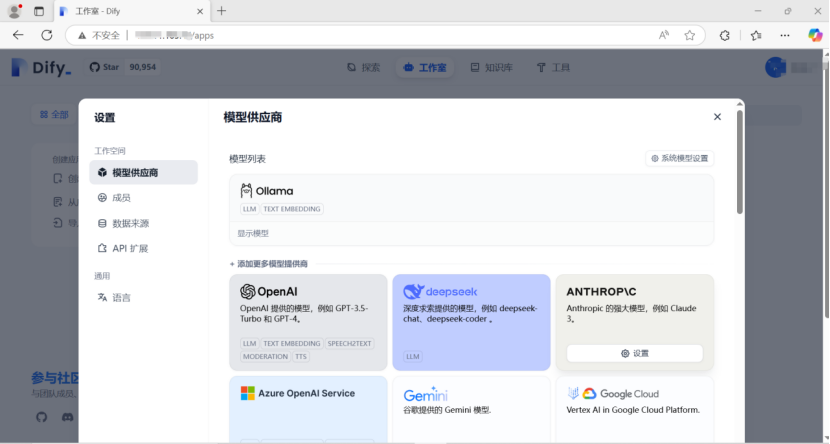This screenshot has width=830, height=444.
Task: Click the Ollama llama logo icon
Action: pos(246,191)
